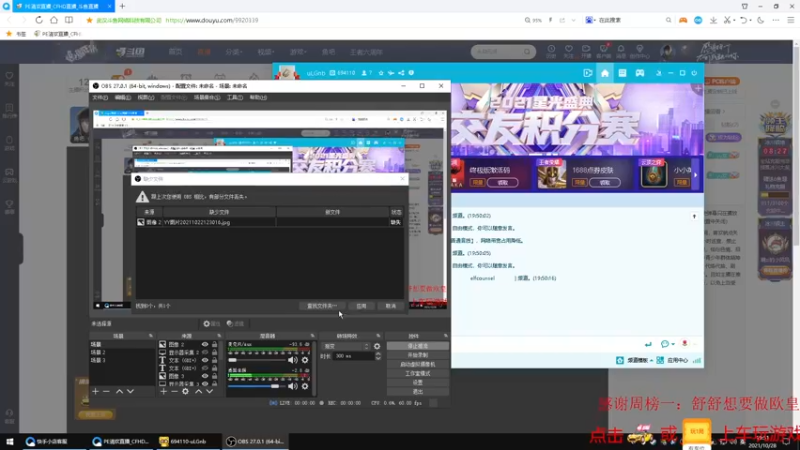The width and height of the screenshot is (800, 450).
Task: Remove the selected scene with minus icon
Action: click(106, 391)
